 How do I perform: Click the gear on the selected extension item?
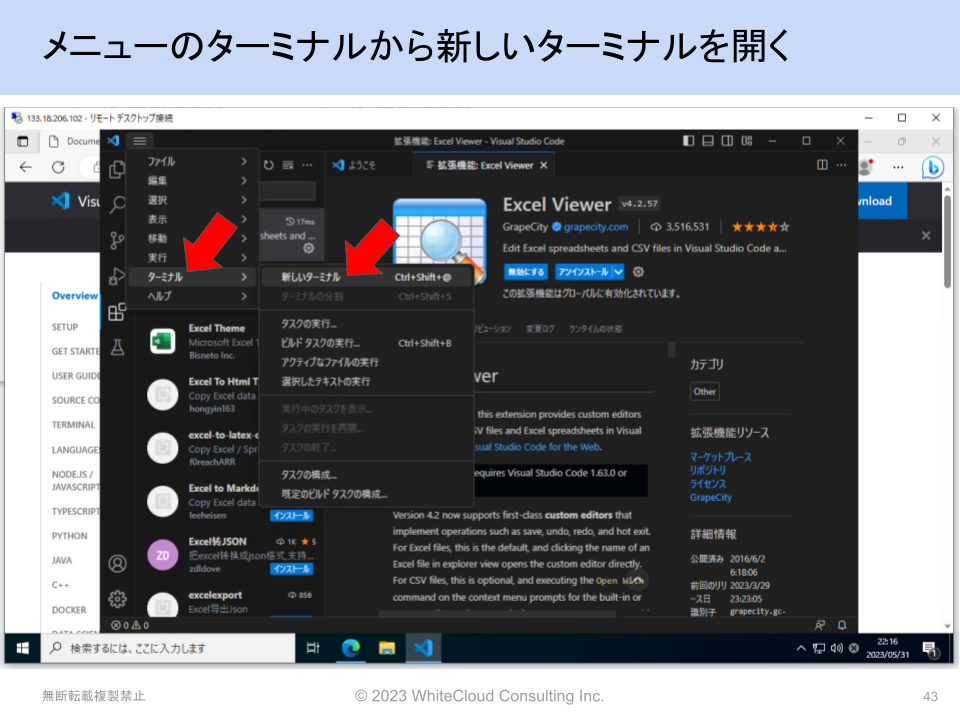click(x=309, y=248)
